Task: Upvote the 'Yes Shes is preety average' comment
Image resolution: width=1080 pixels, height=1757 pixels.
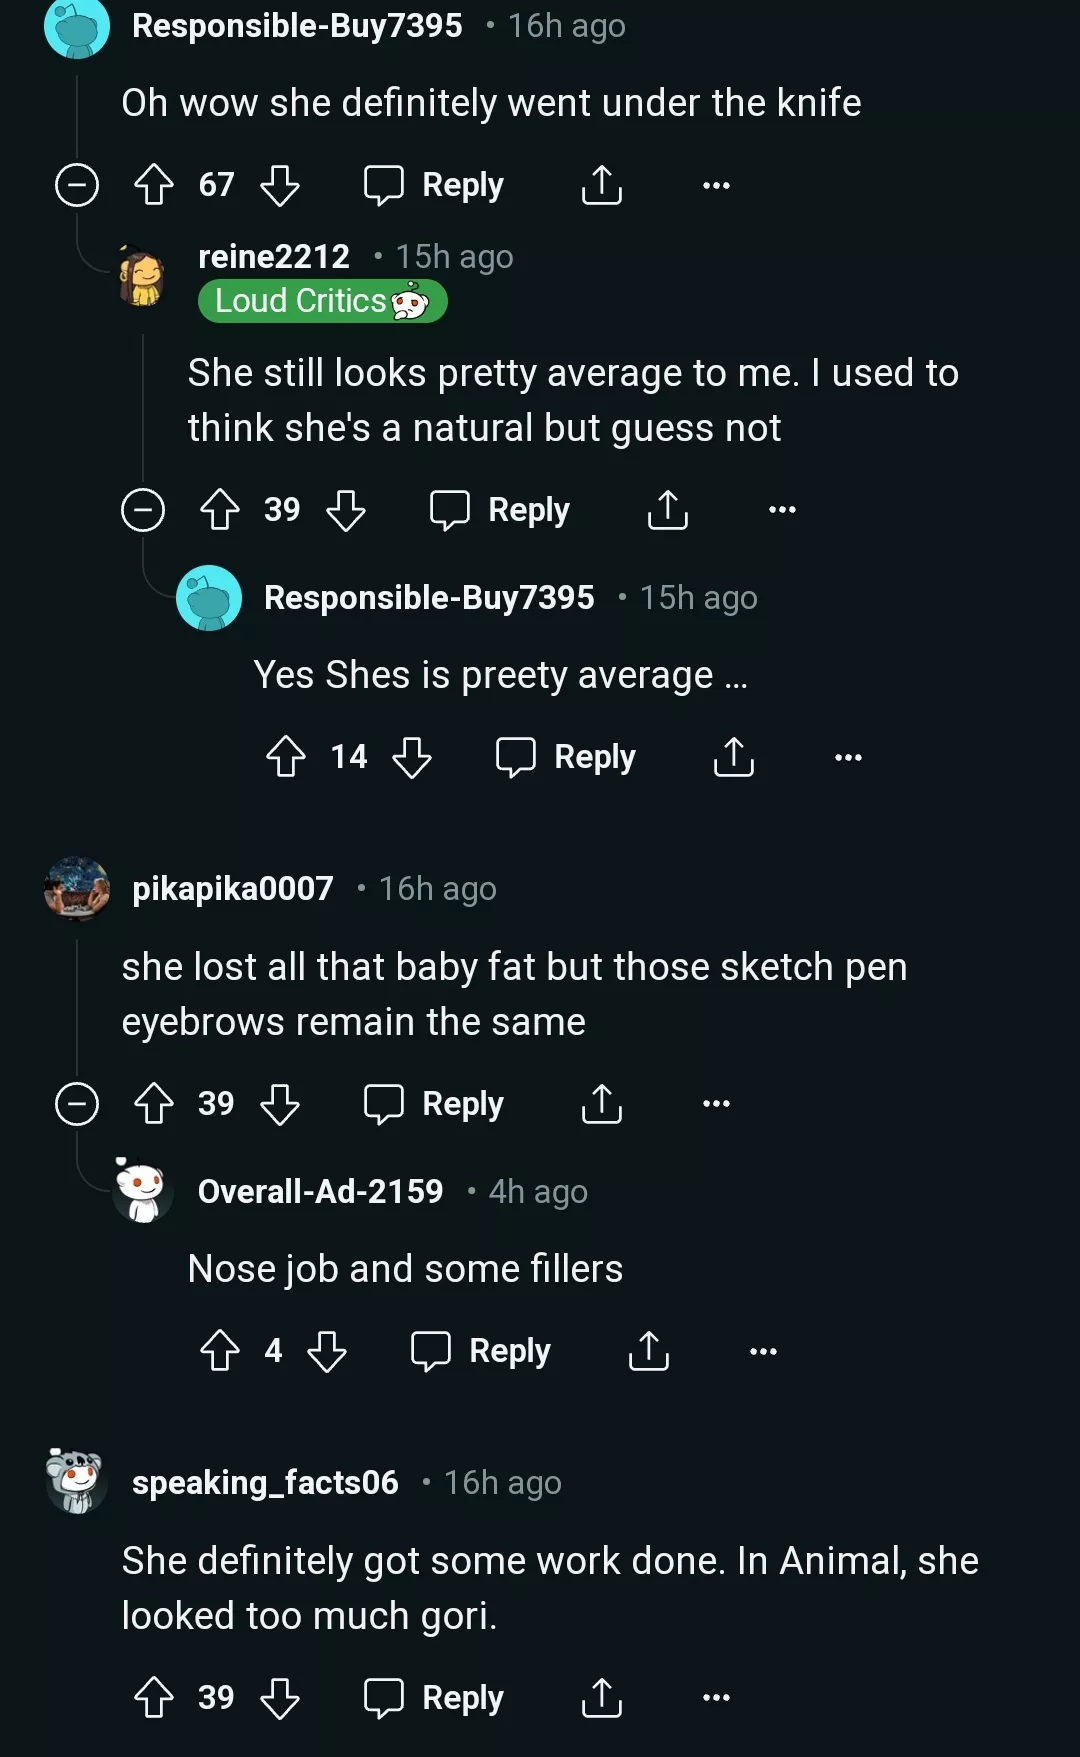Action: (x=286, y=757)
